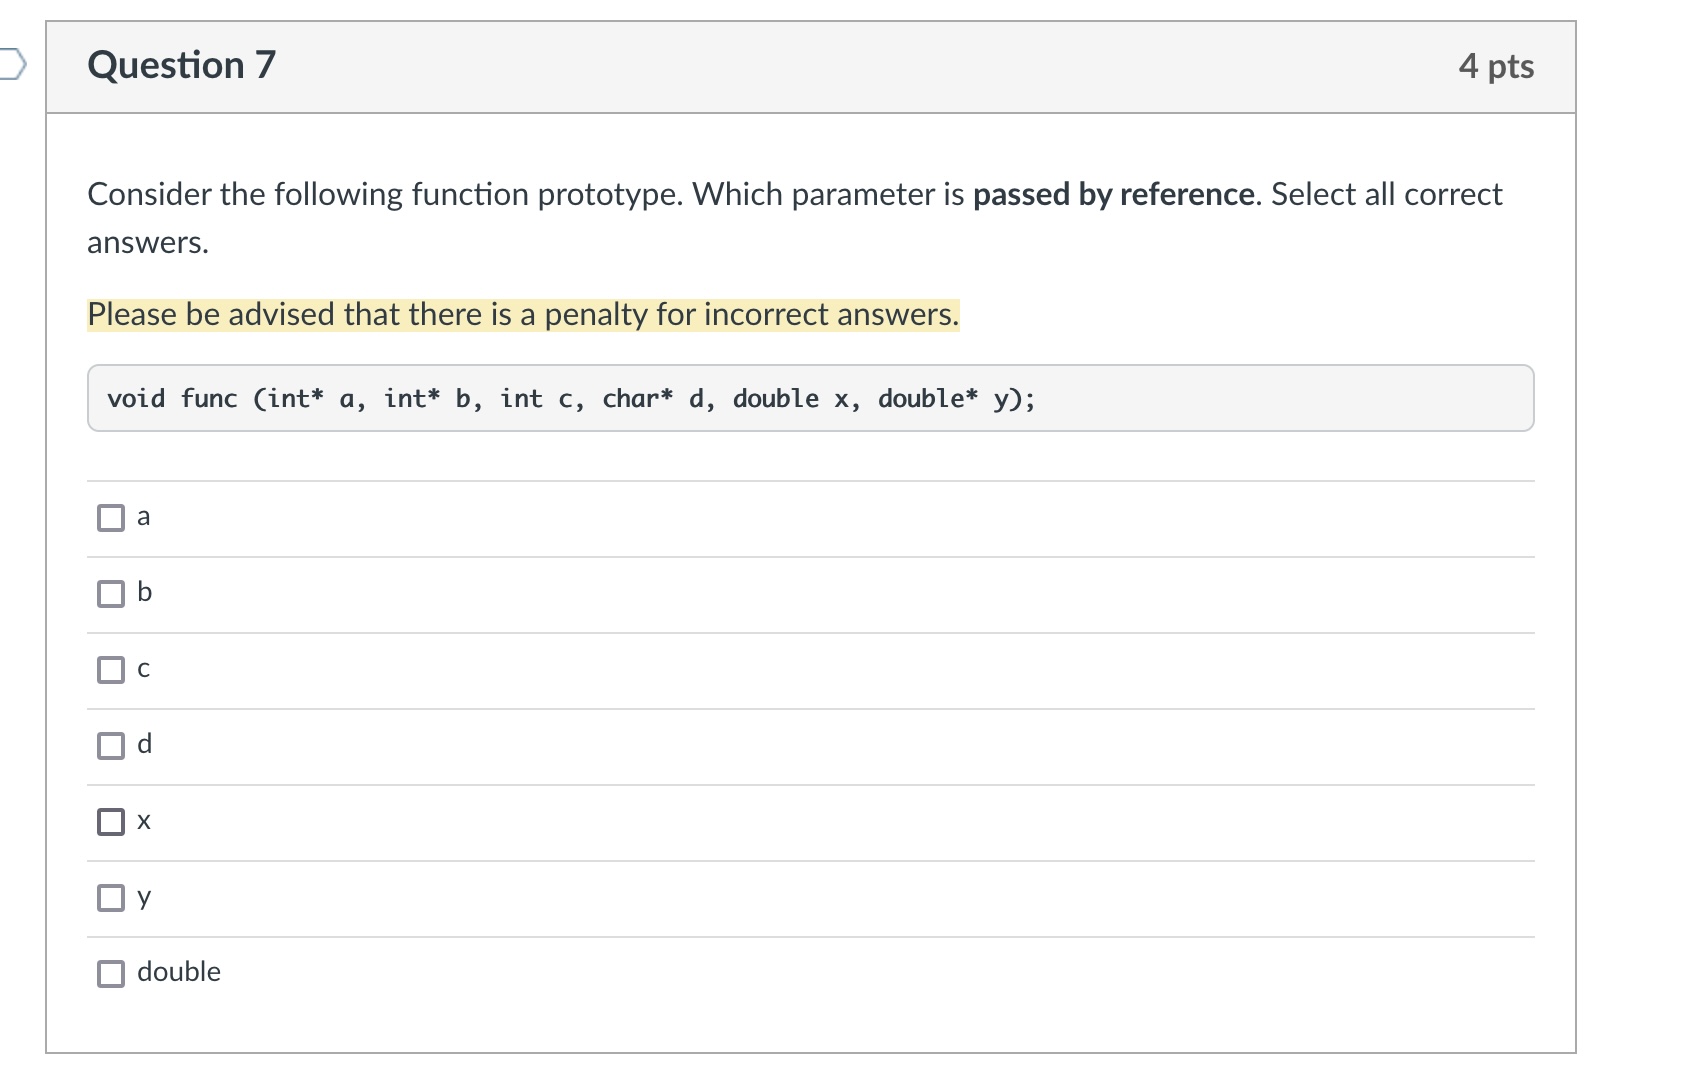Click the label next to answer a

144,517
